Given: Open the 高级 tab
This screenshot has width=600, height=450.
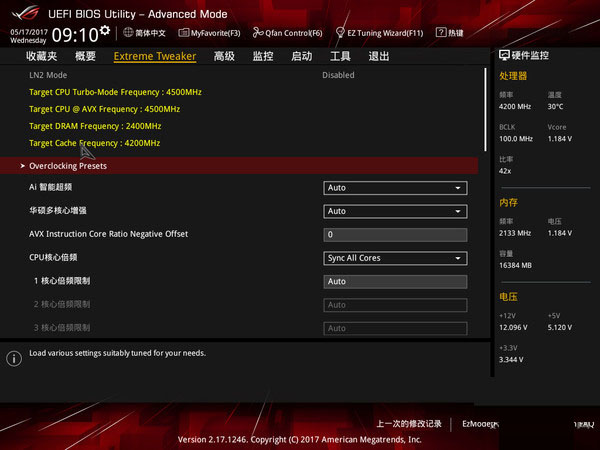Looking at the screenshot, I should pyautogui.click(x=224, y=56).
